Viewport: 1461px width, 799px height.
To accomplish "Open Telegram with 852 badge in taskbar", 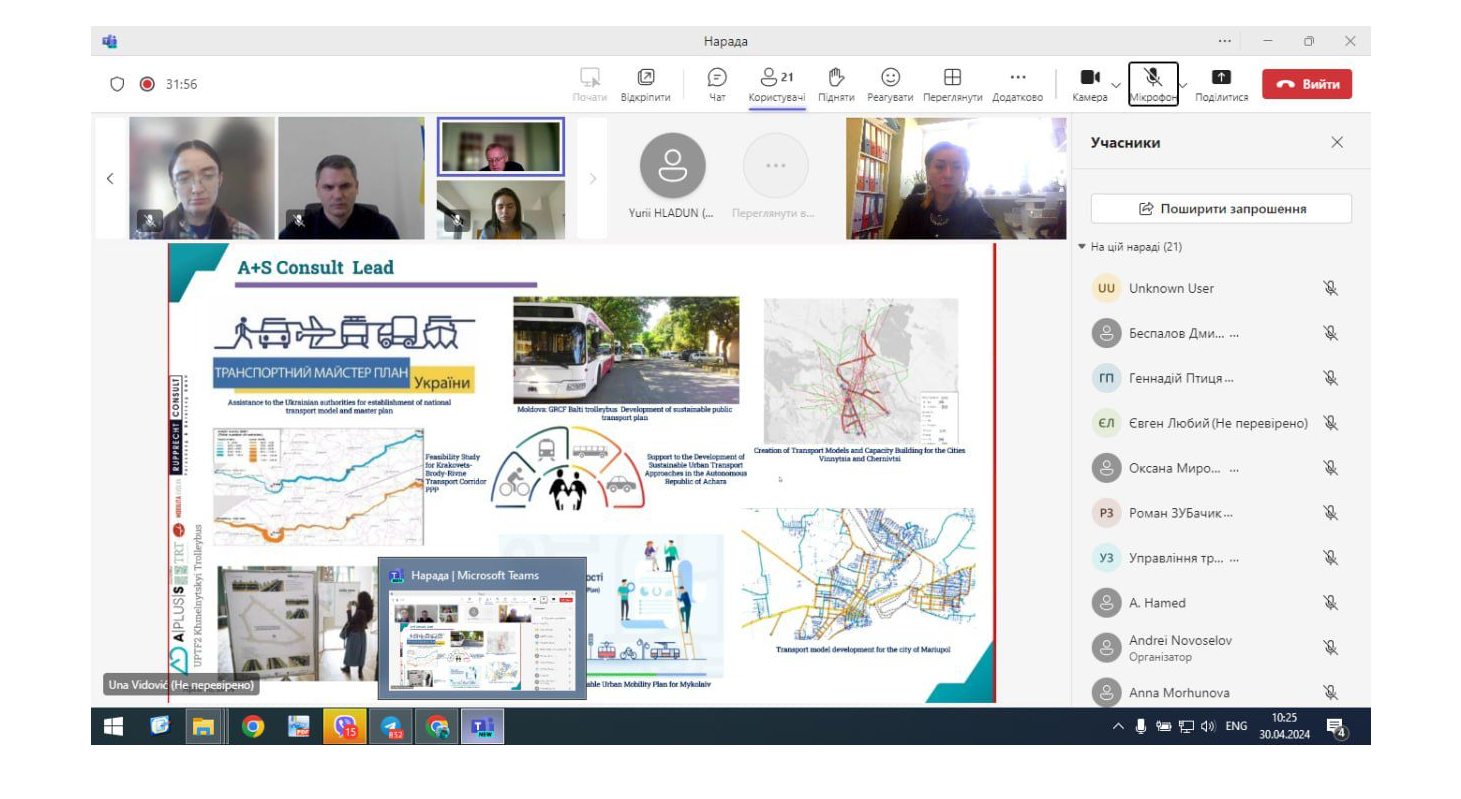I will click(x=391, y=727).
